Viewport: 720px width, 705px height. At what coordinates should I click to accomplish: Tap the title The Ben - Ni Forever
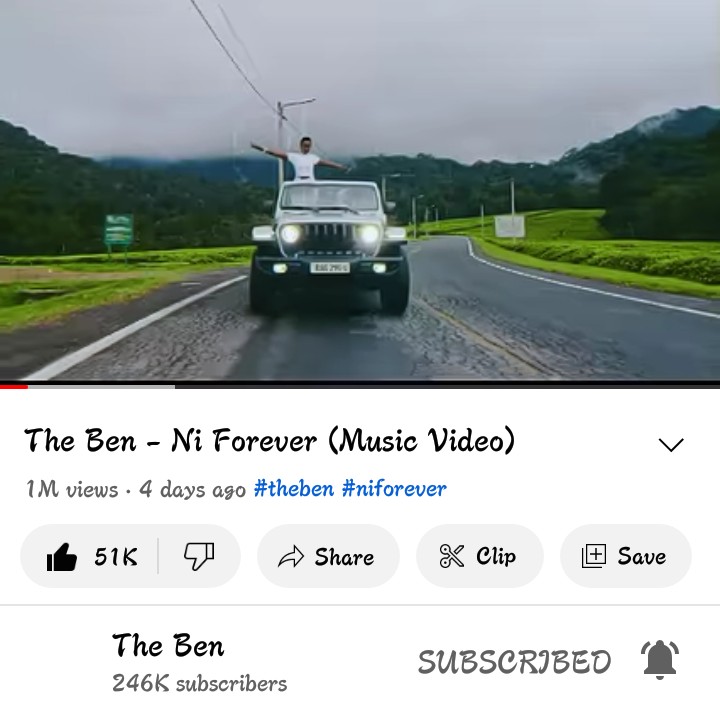click(269, 440)
